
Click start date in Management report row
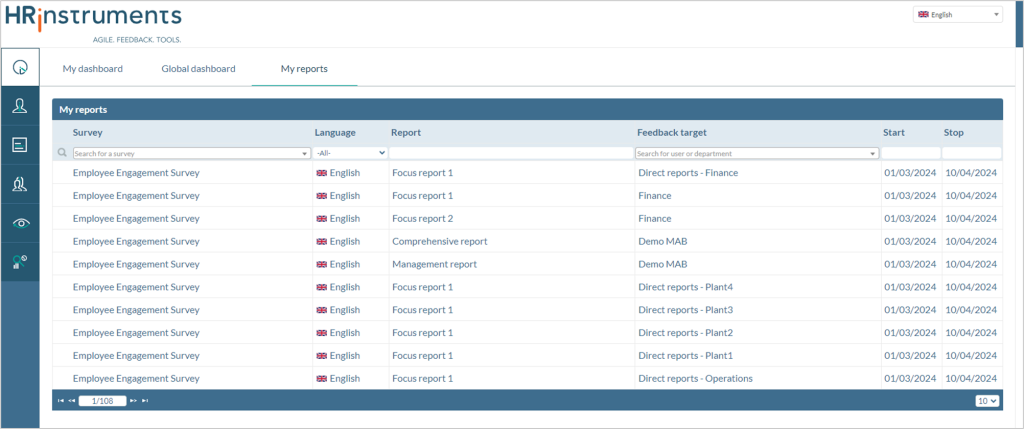(x=910, y=264)
